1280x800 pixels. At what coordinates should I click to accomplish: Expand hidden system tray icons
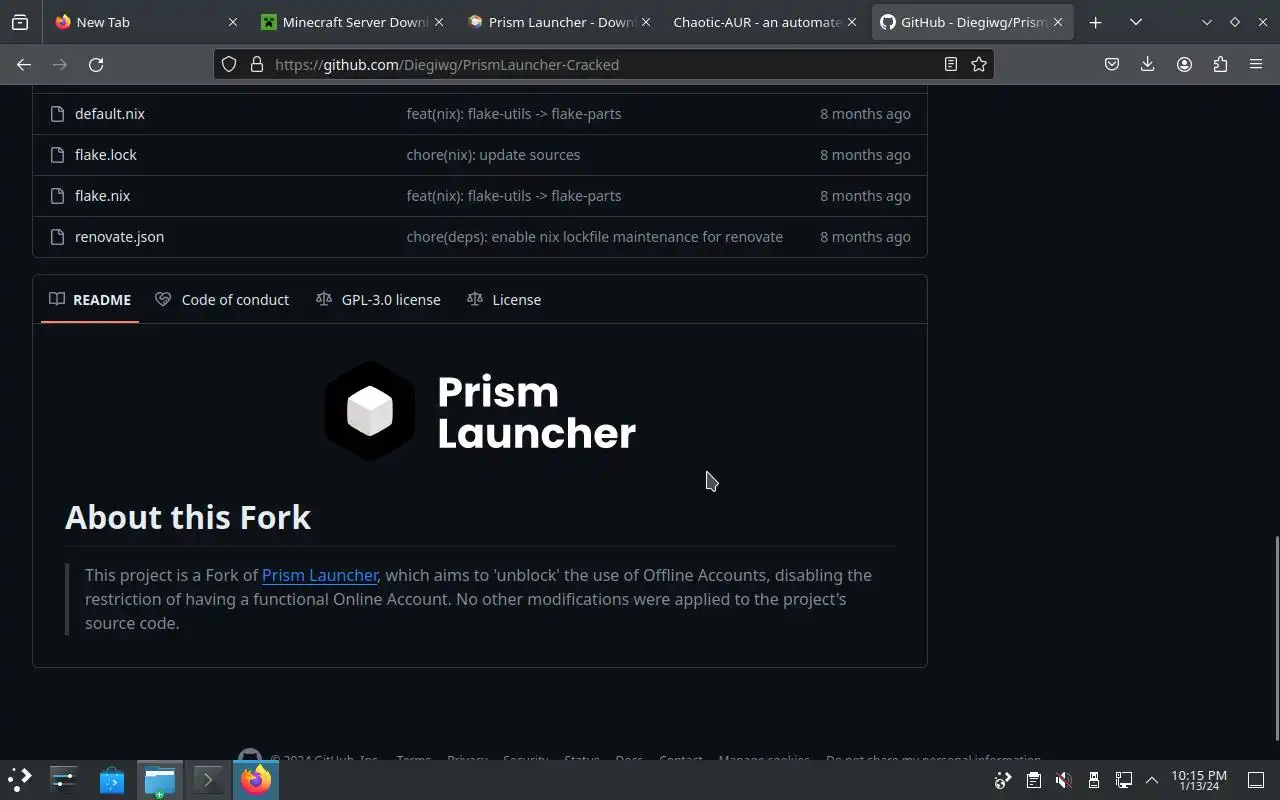pyautogui.click(x=1151, y=780)
